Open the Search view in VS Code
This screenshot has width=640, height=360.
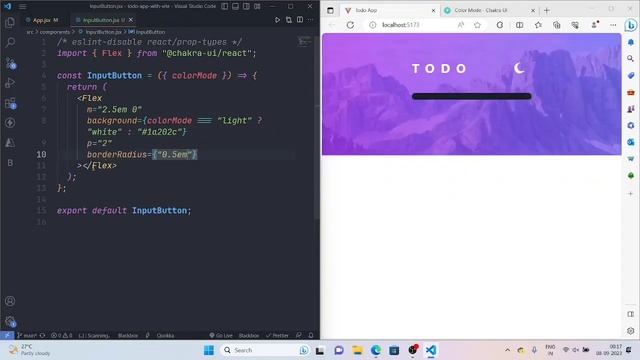pyautogui.click(x=10, y=42)
